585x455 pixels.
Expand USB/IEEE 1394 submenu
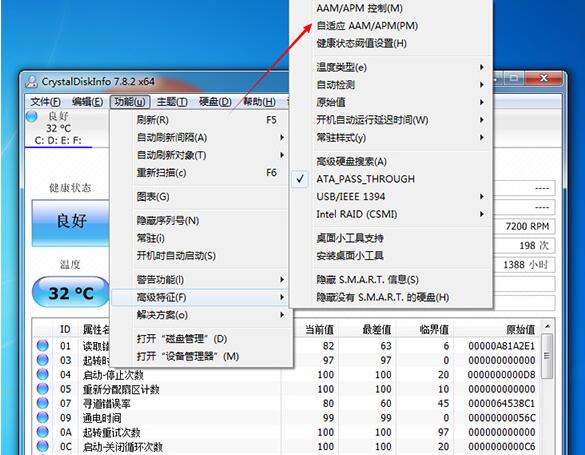391,197
